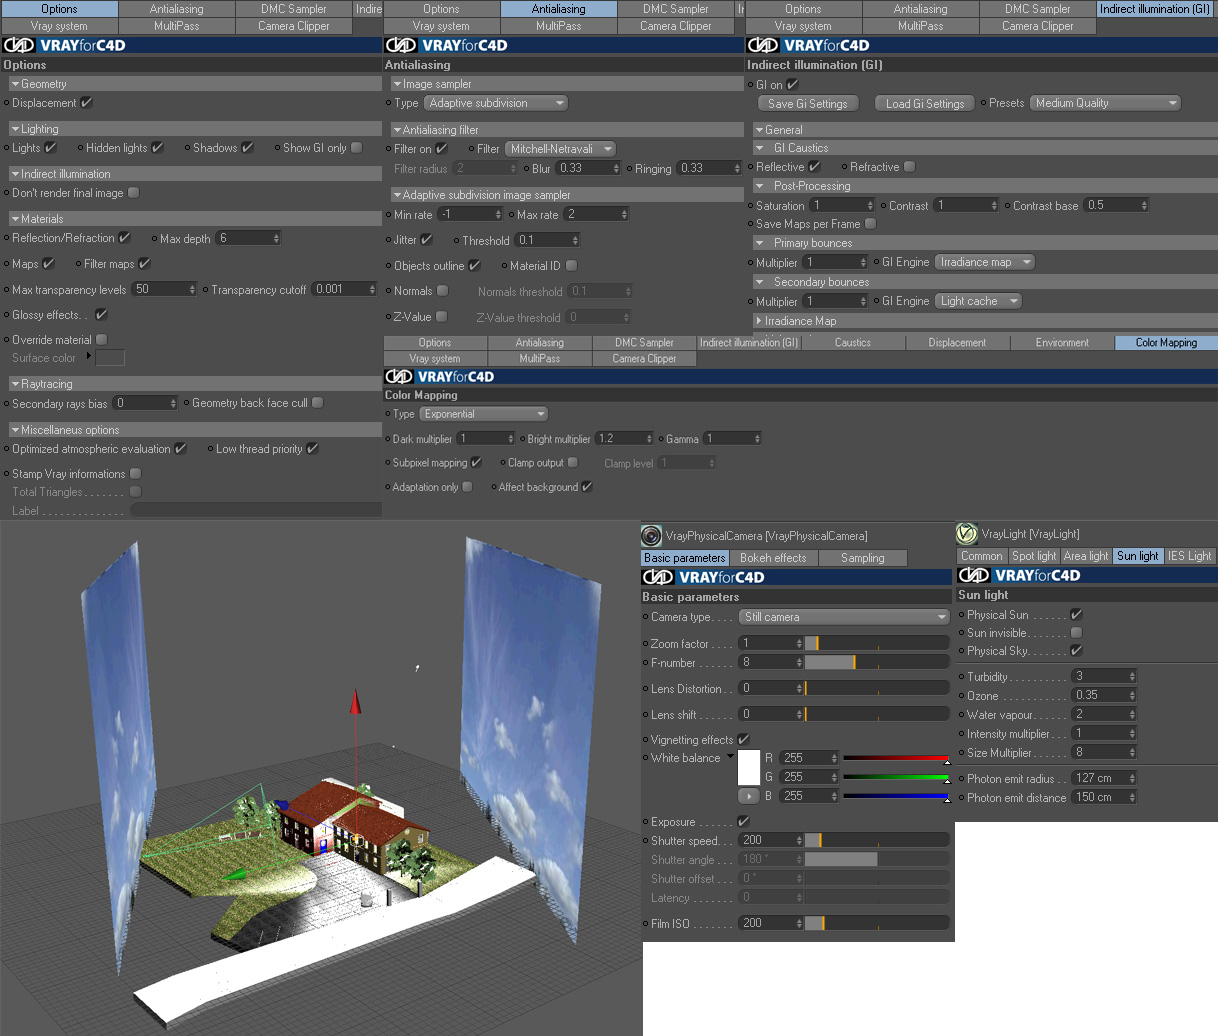Click the VRAYforC4D logo in Color Mapping panel
Image resolution: width=1218 pixels, height=1036 pixels.
tap(440, 377)
